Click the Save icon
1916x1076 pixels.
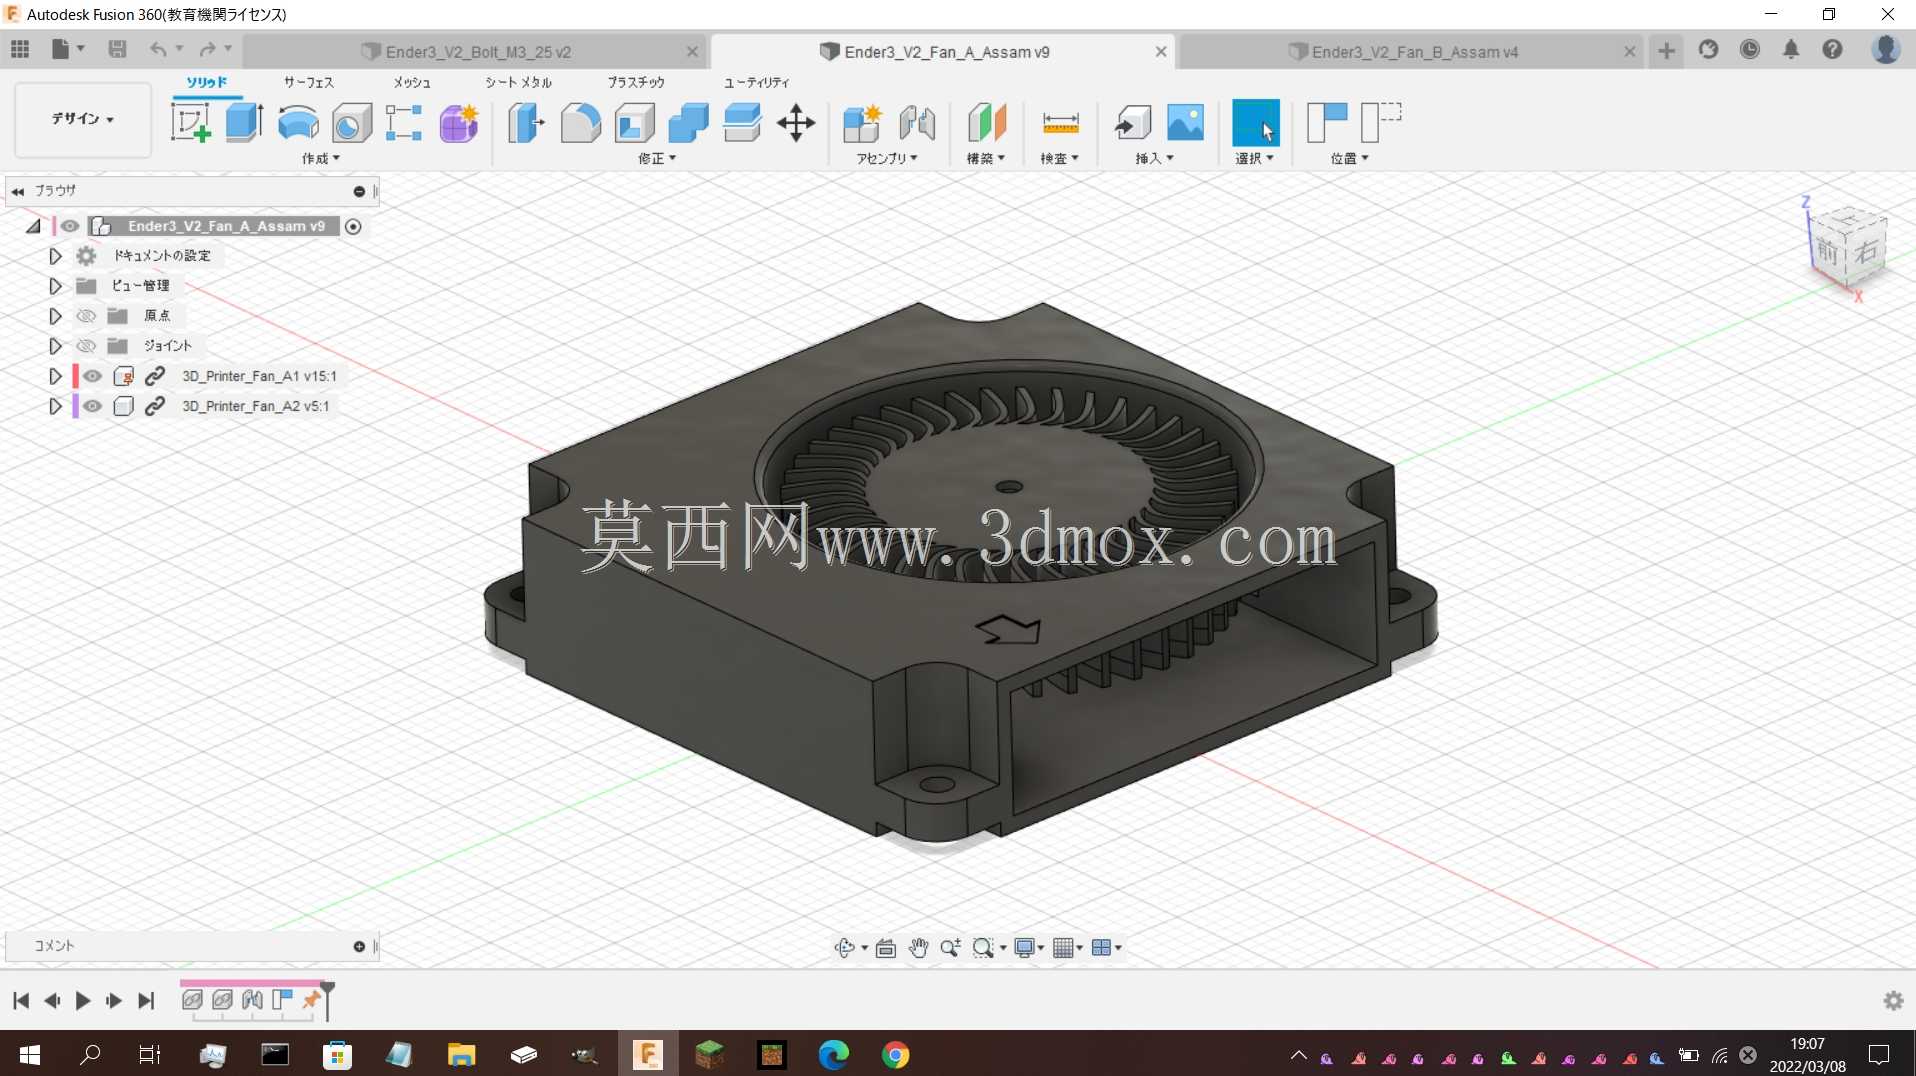[117, 49]
